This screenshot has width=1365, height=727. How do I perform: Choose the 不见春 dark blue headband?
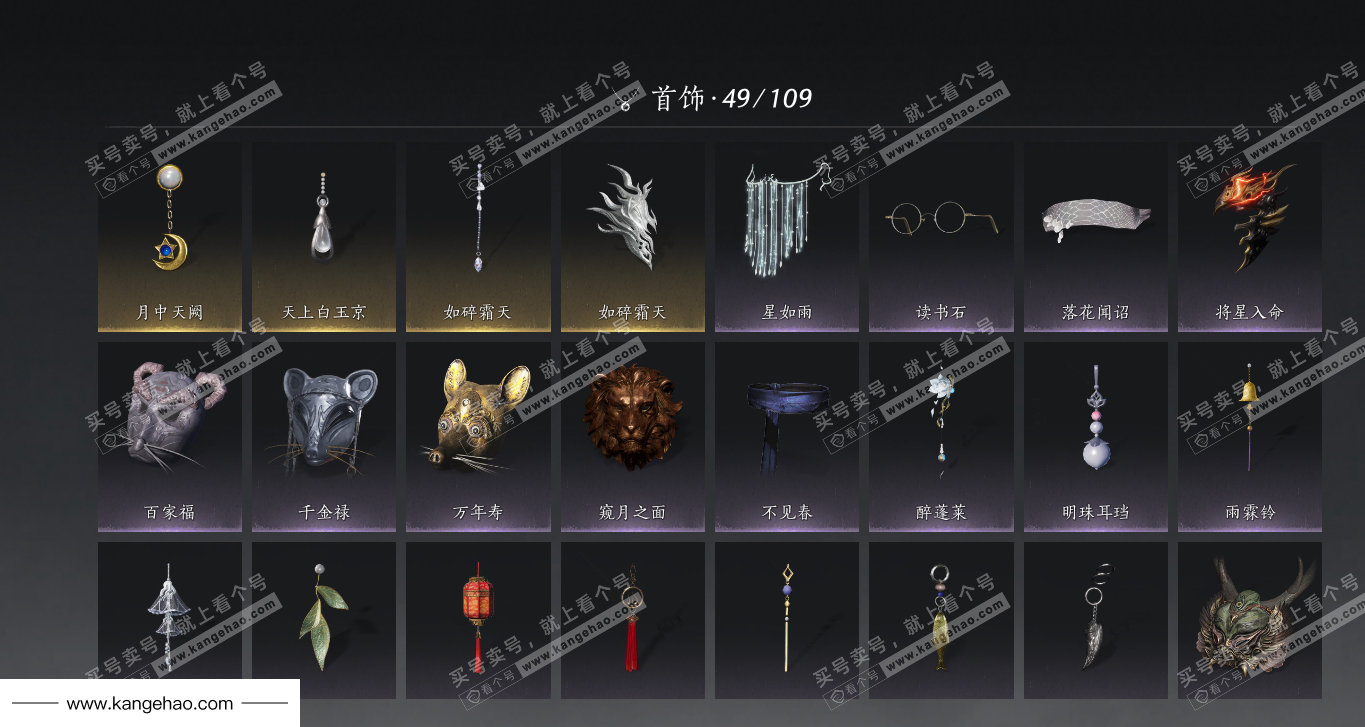pyautogui.click(x=787, y=437)
